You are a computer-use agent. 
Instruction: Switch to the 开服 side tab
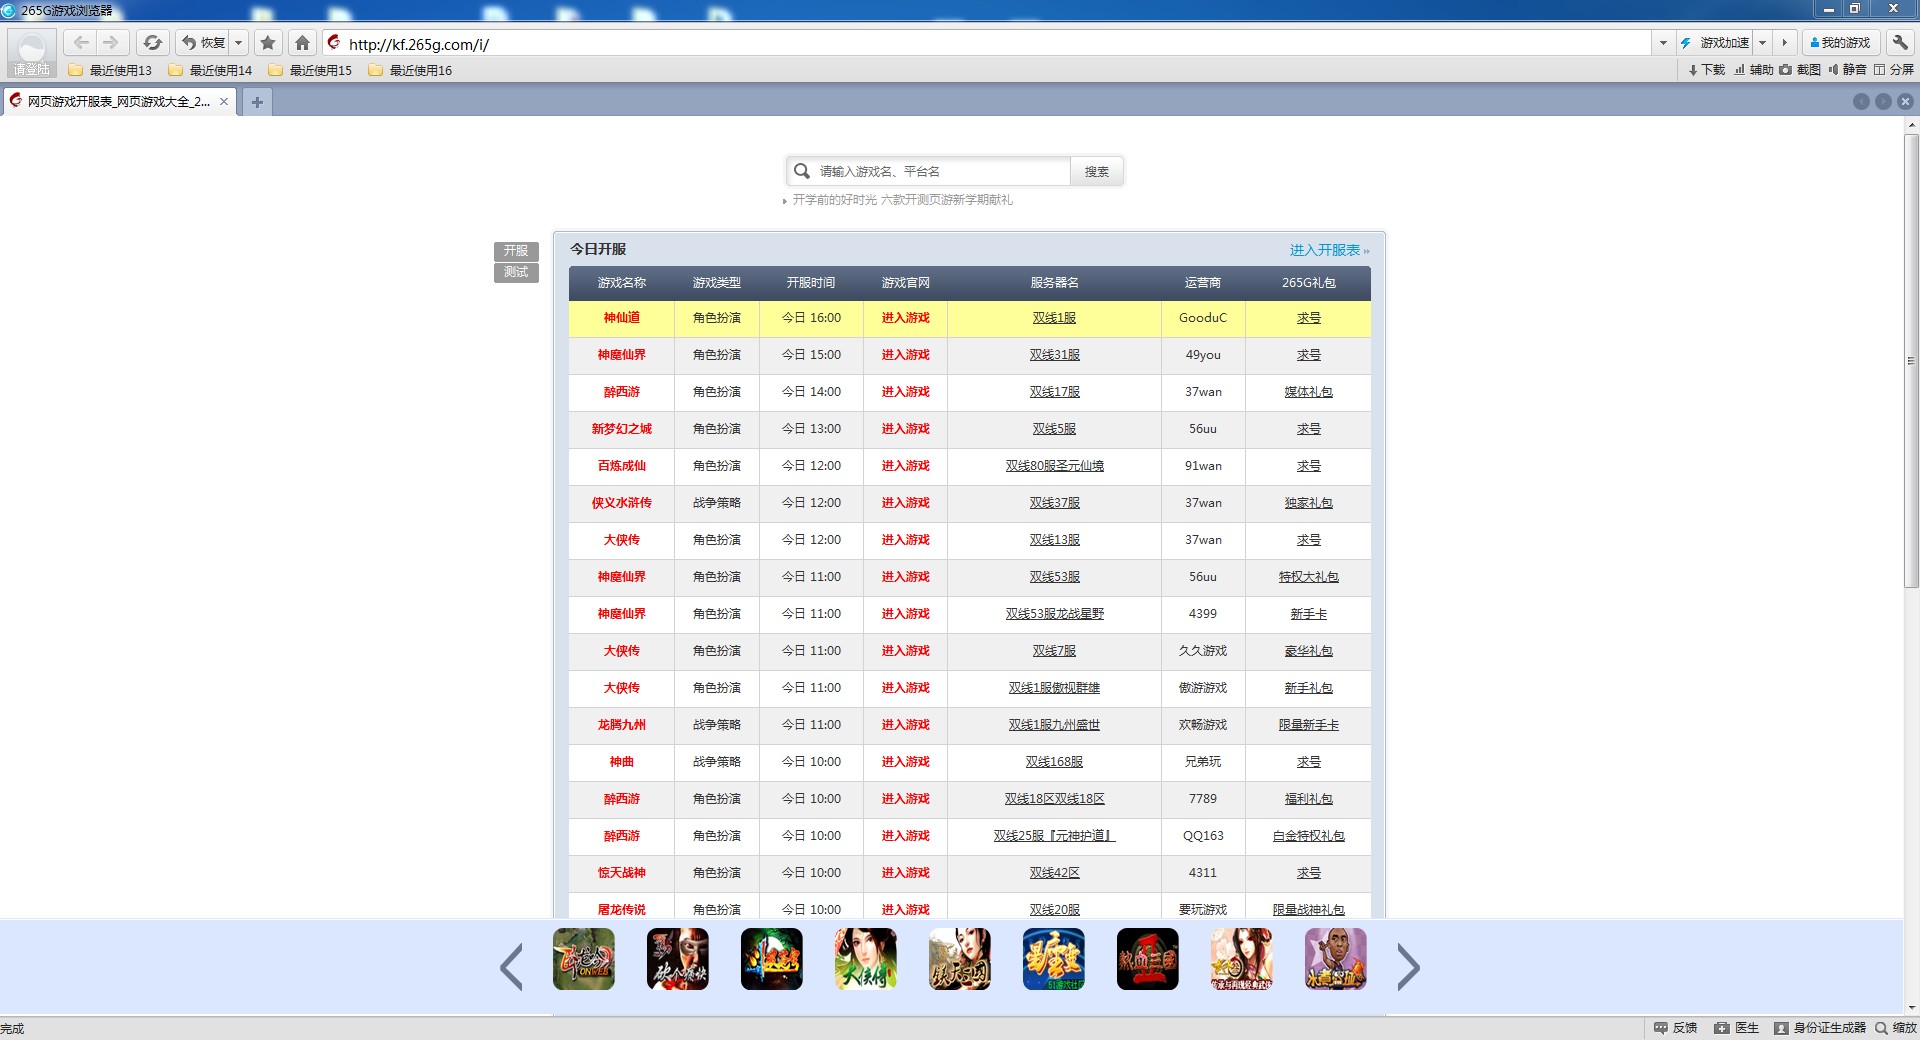pos(516,251)
